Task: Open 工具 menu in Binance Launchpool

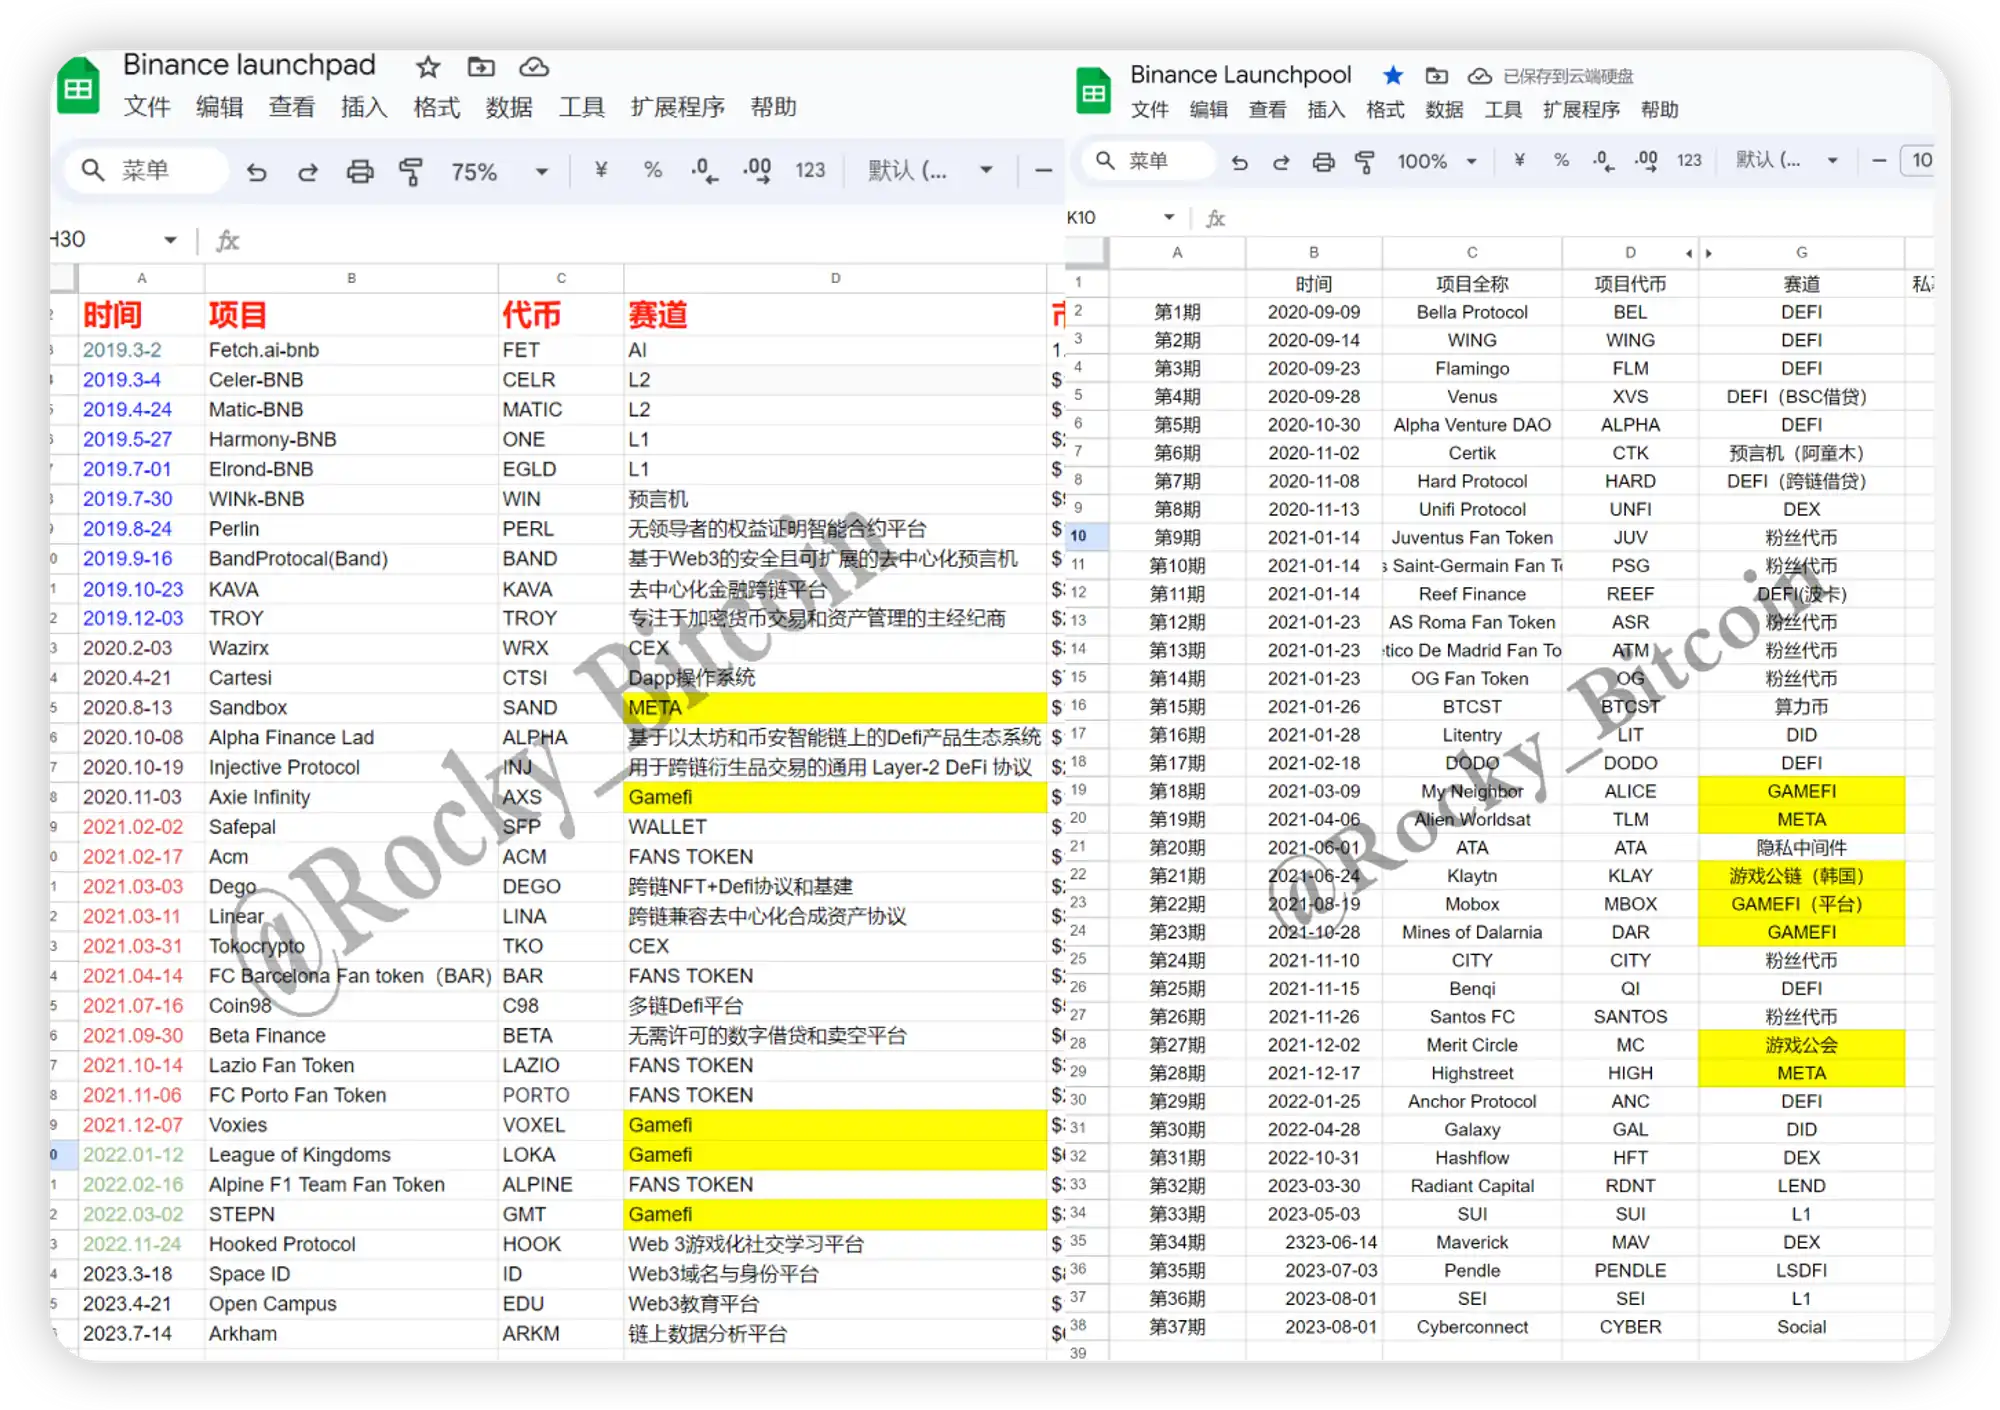Action: [1503, 110]
